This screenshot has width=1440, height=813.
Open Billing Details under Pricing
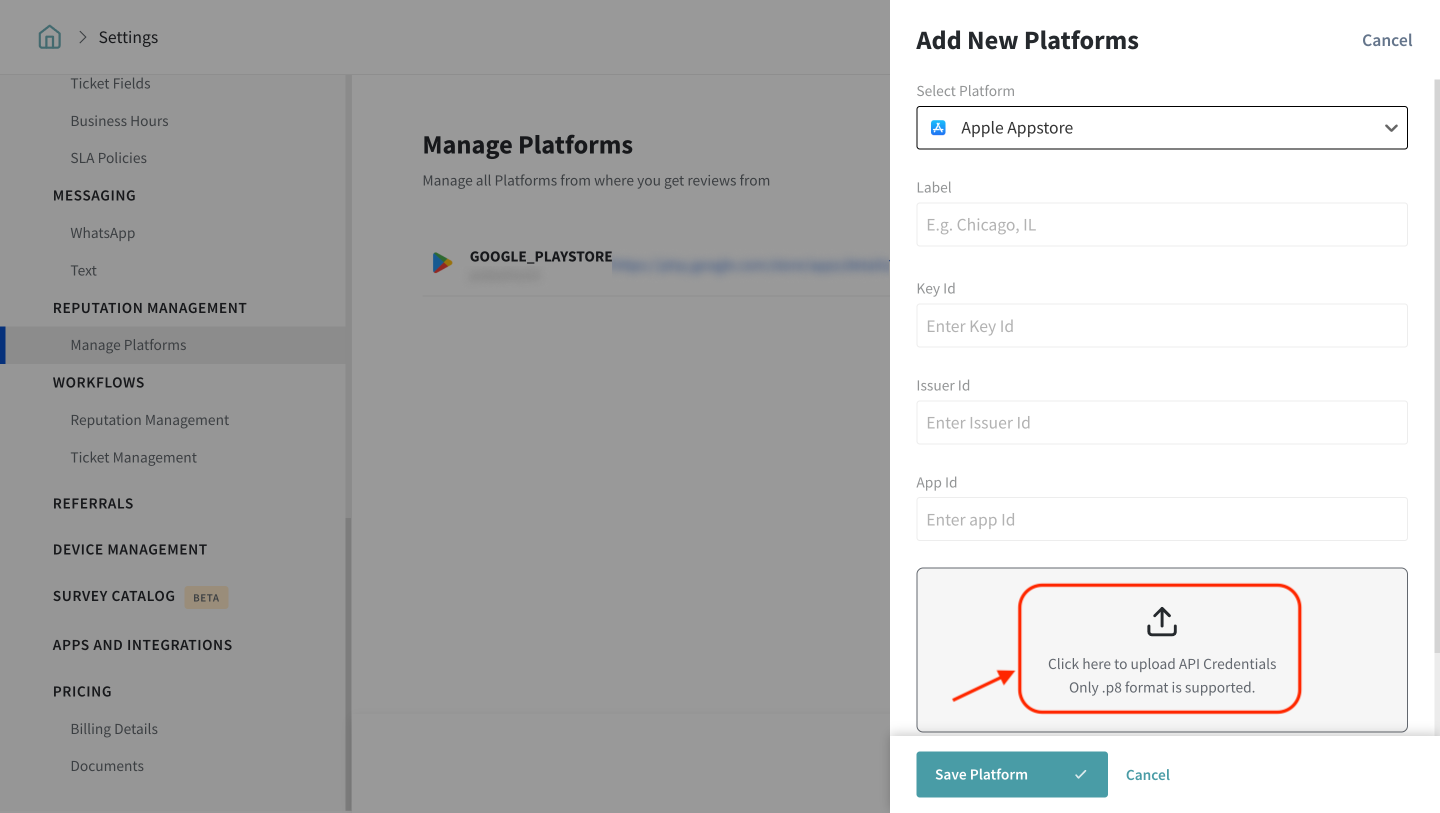[x=114, y=729]
